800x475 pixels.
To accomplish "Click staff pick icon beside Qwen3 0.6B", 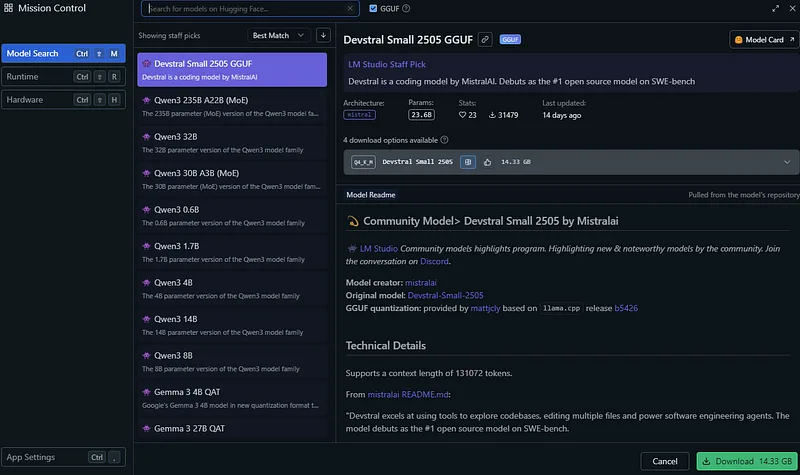I will click(x=146, y=210).
